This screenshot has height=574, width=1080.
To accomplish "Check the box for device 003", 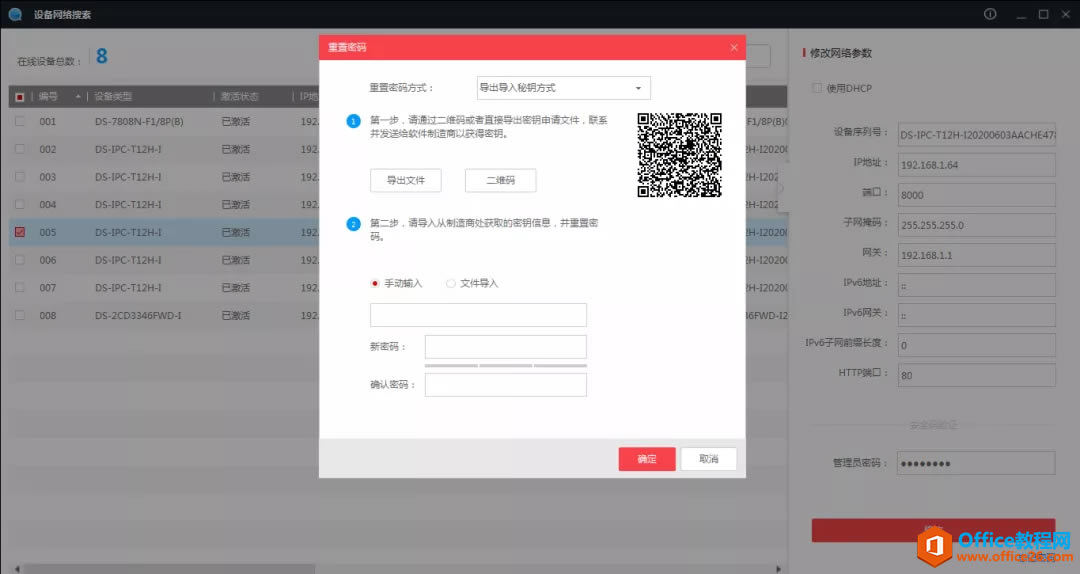I will pyautogui.click(x=20, y=177).
